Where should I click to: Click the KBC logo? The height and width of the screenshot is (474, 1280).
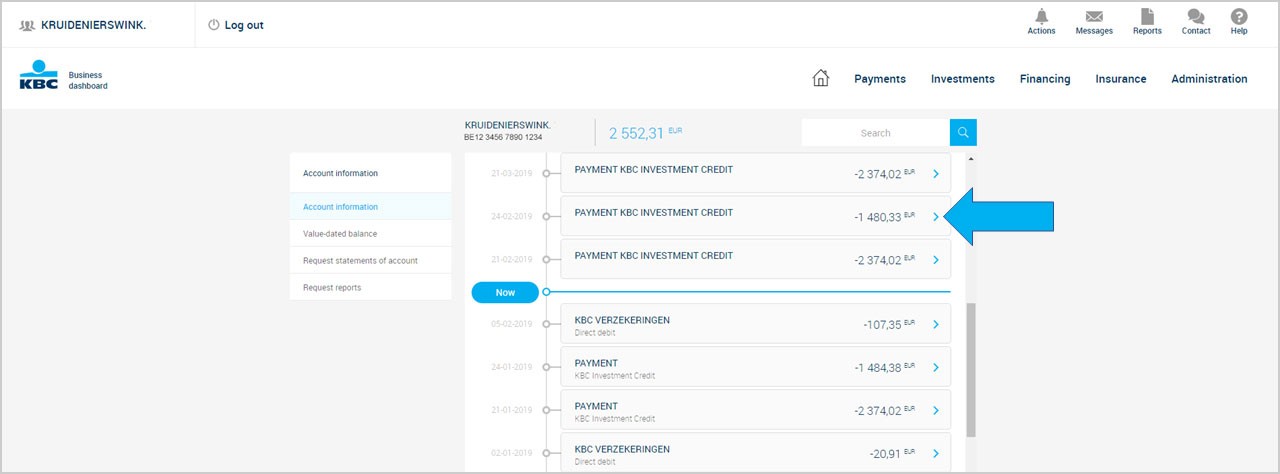point(39,76)
